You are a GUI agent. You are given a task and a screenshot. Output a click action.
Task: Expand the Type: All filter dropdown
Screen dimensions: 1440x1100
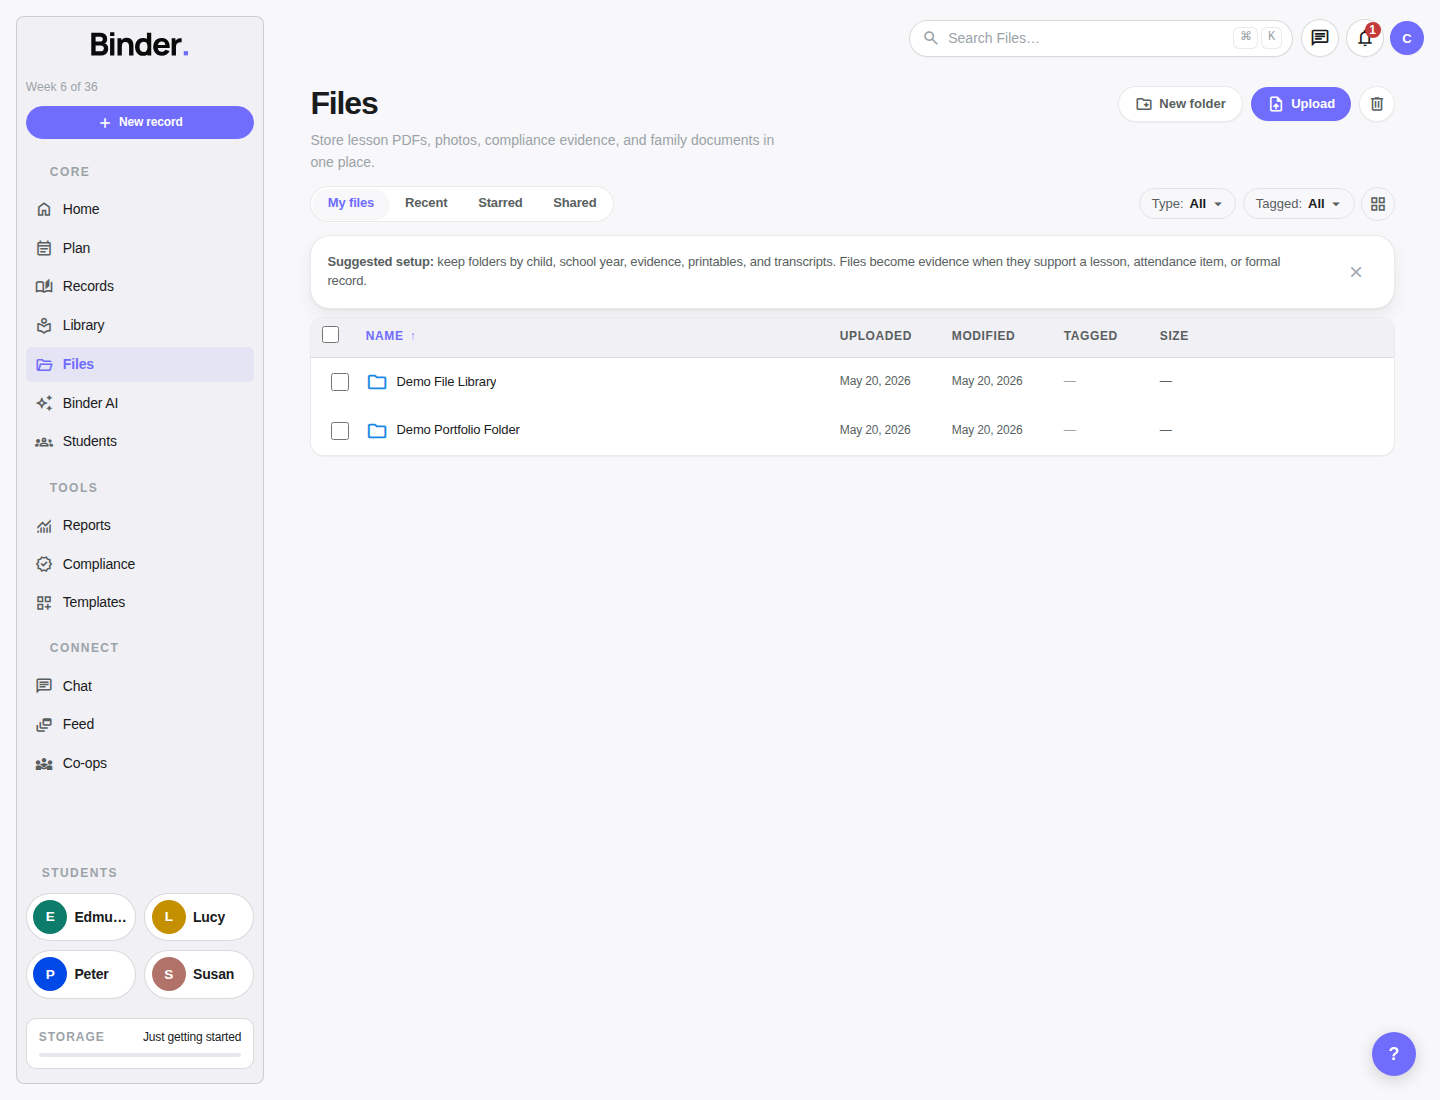point(1187,204)
